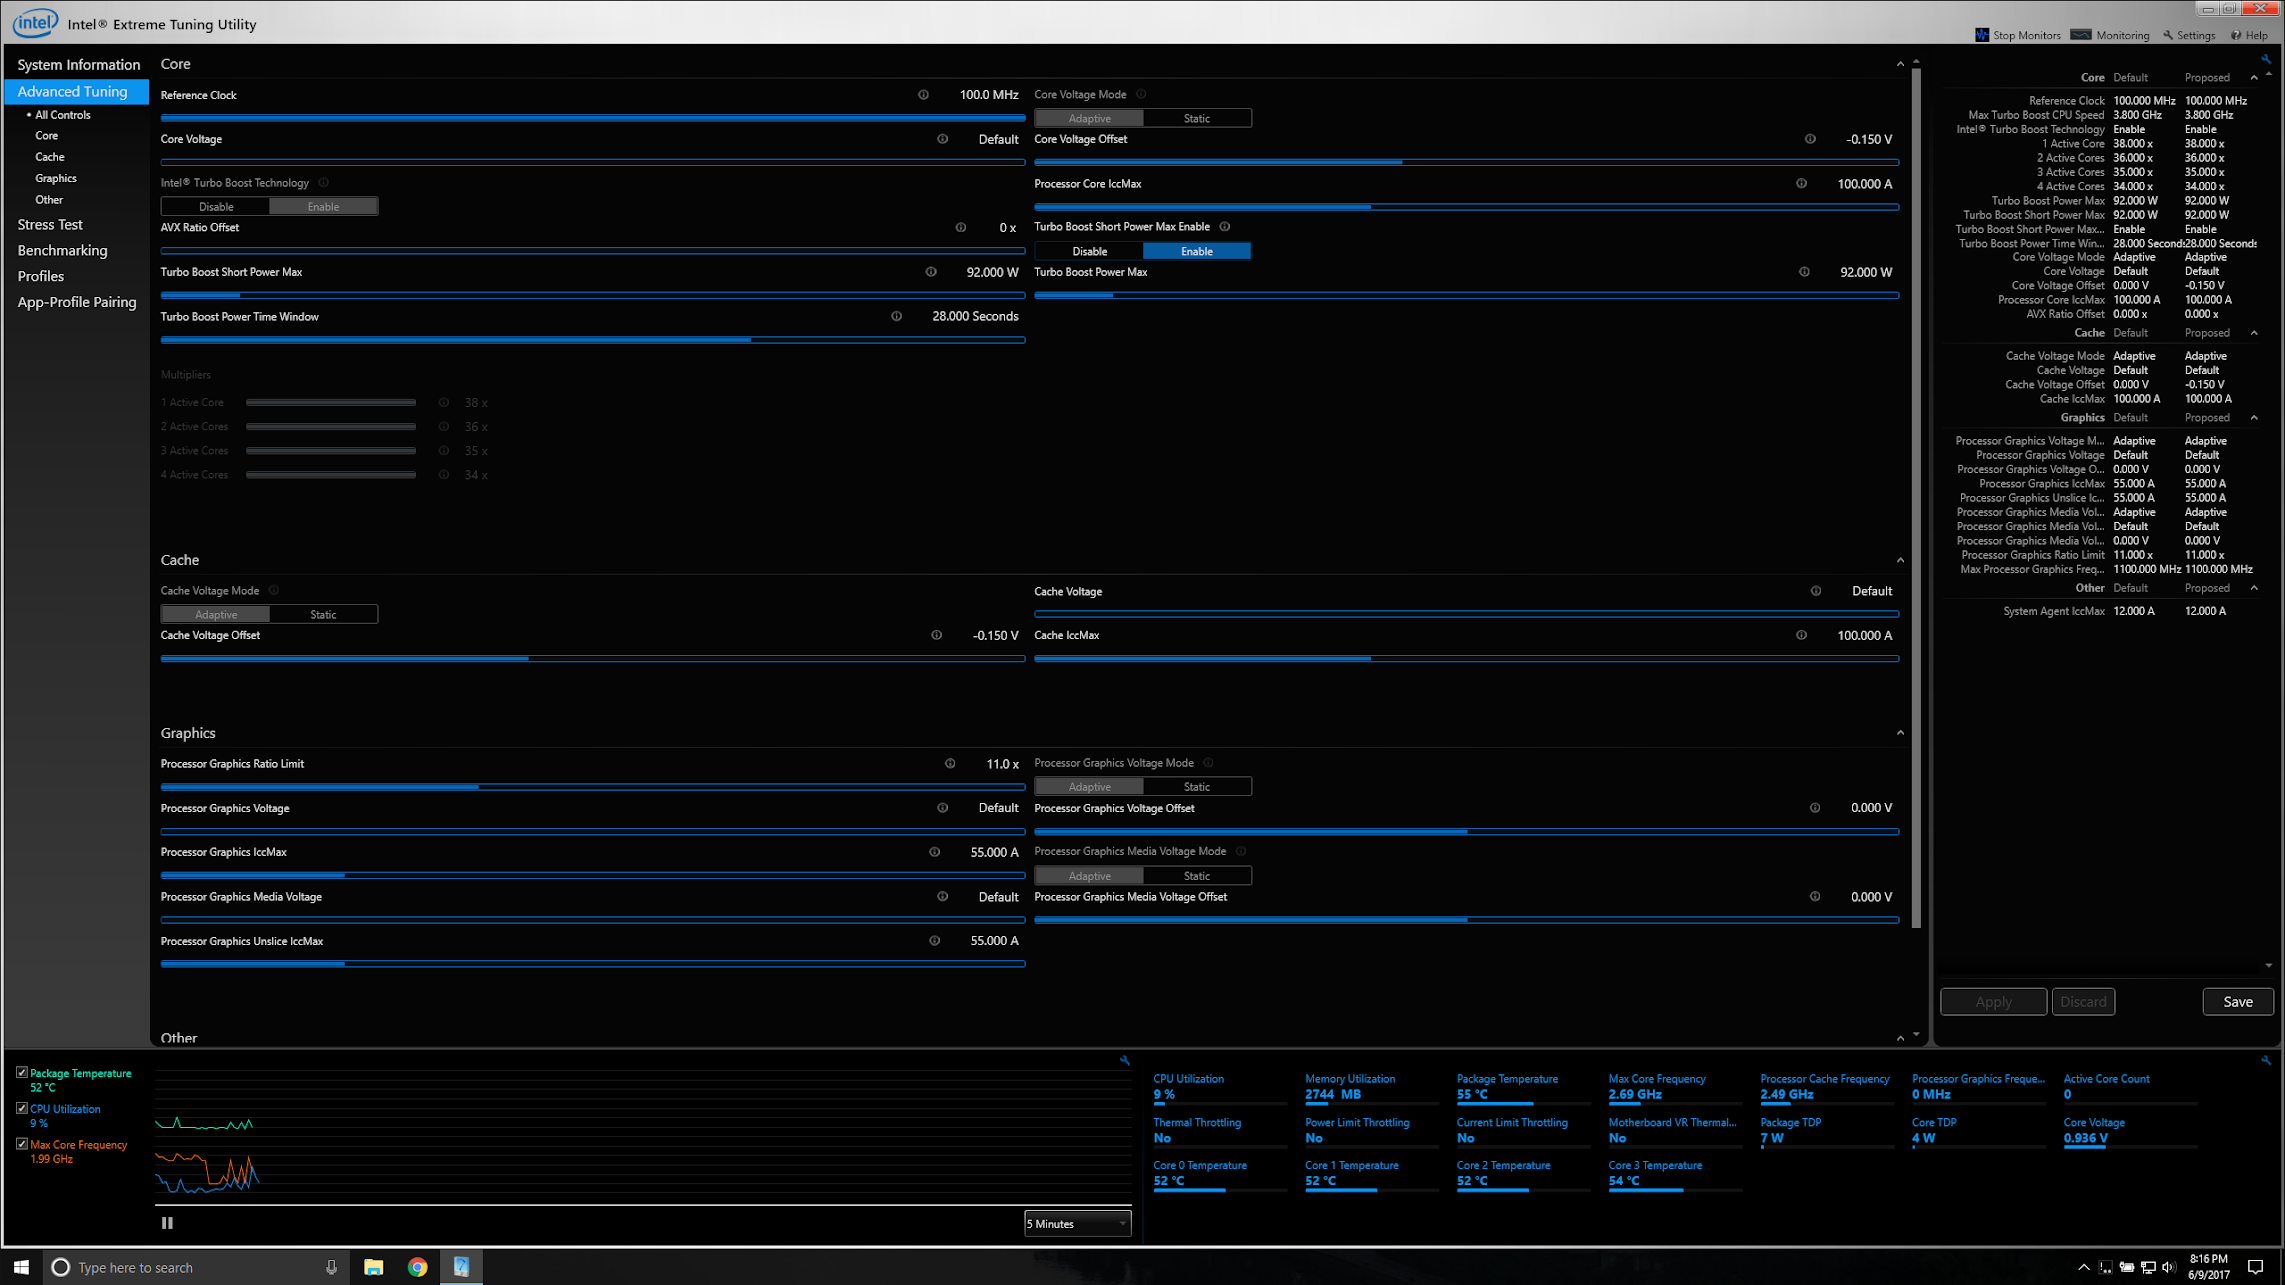Open App-Profile Pairing page
This screenshot has width=2285, height=1285.
click(x=77, y=302)
